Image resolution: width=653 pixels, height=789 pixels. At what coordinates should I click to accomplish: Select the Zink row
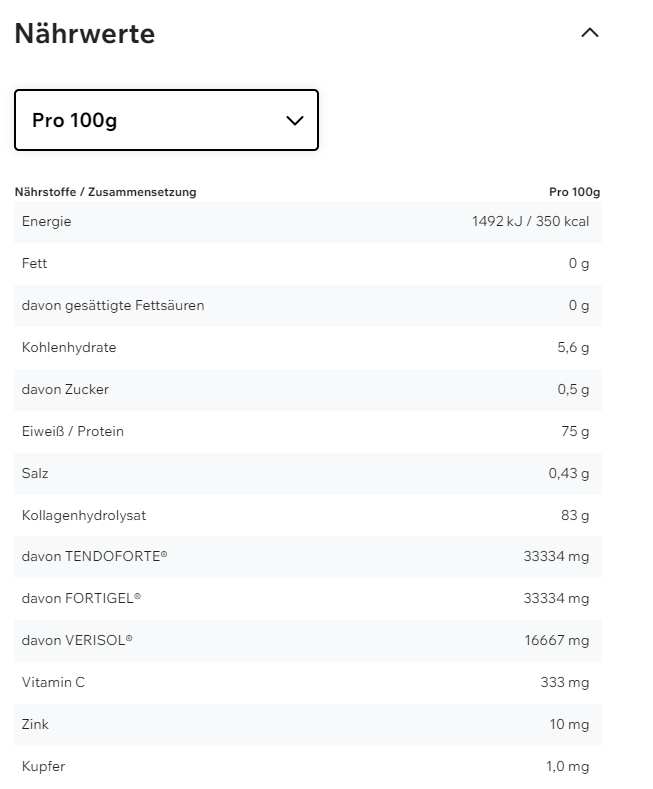point(307,725)
